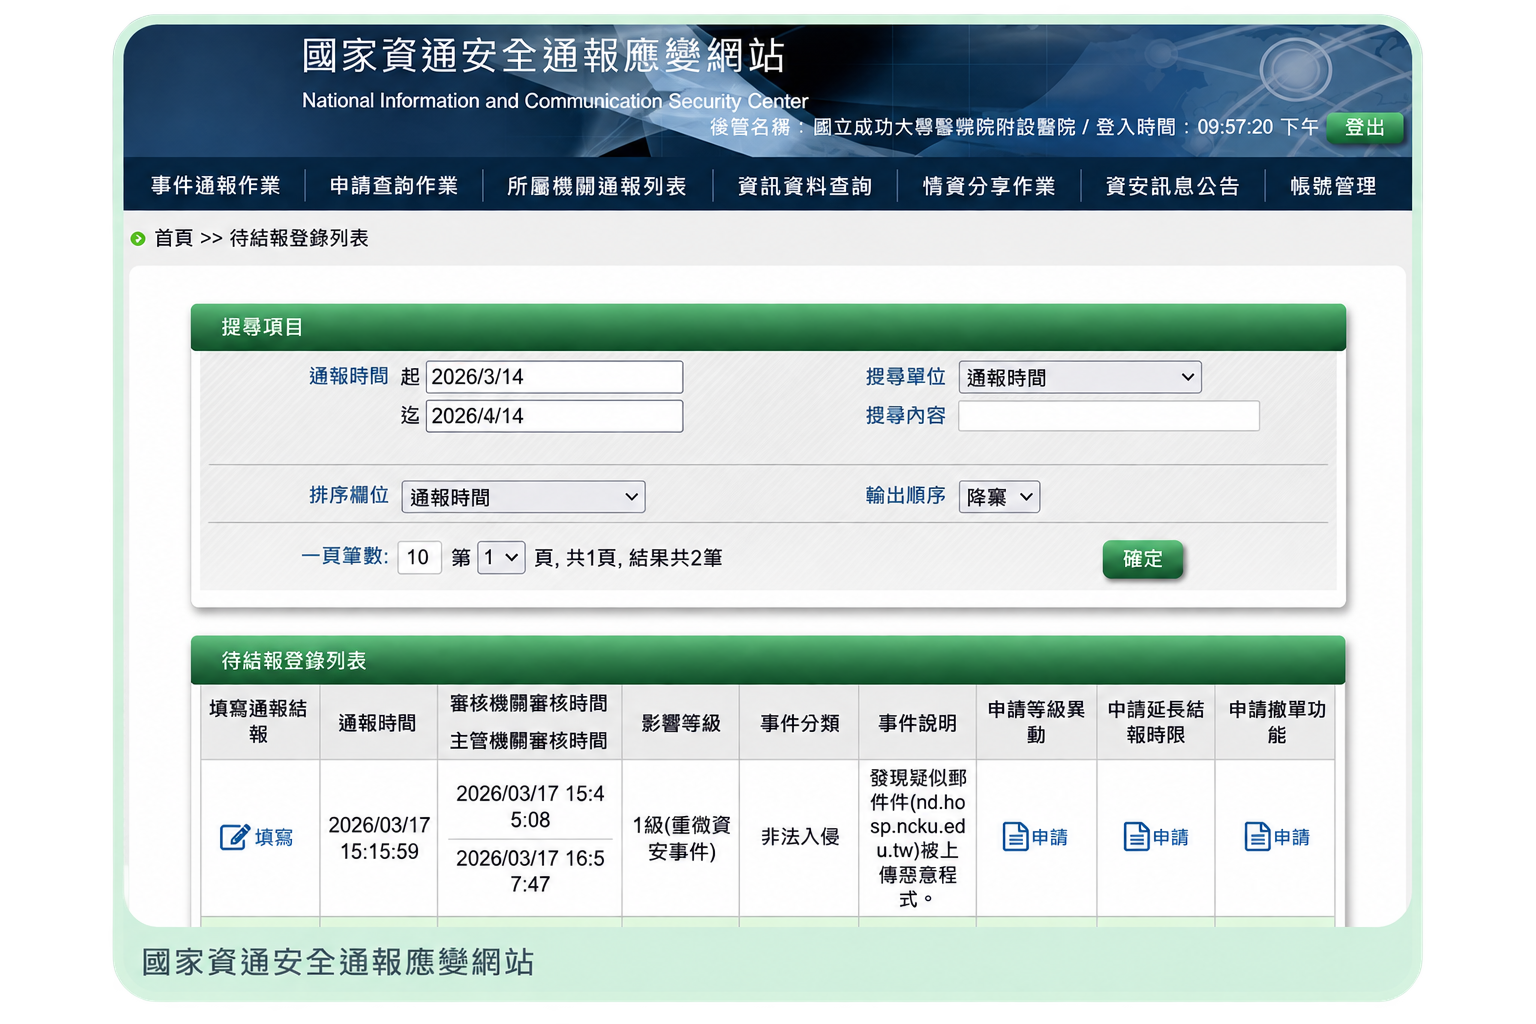Open the 申請查詢作業 menu
Viewport: 1536px width, 1024px height.
point(394,186)
